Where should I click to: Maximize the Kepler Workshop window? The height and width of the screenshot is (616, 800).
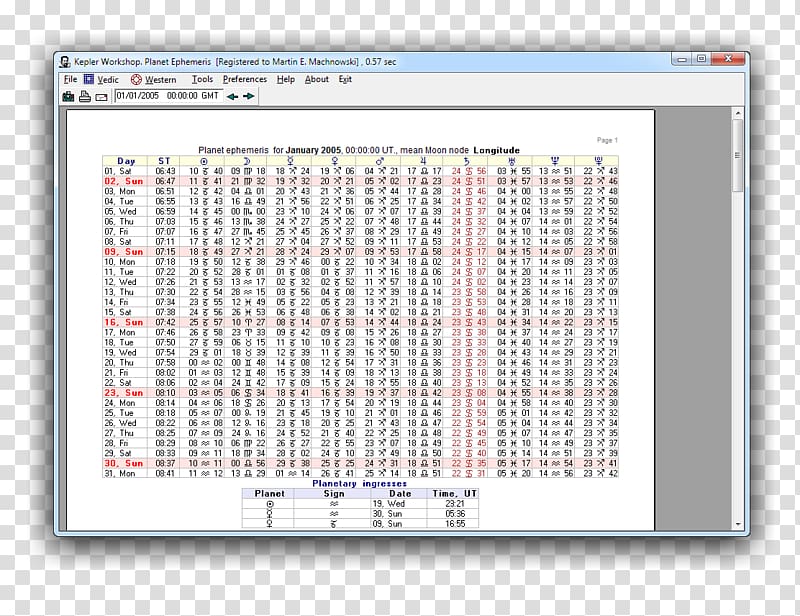702,59
